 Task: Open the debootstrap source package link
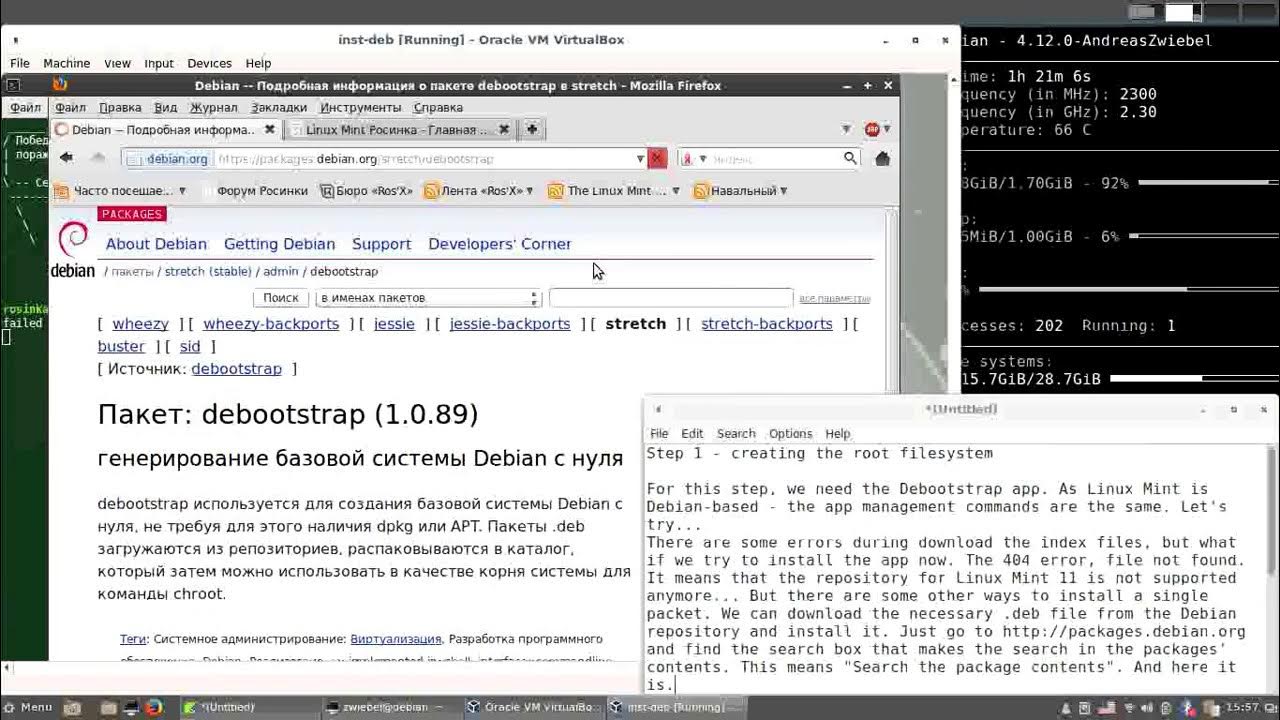point(237,369)
